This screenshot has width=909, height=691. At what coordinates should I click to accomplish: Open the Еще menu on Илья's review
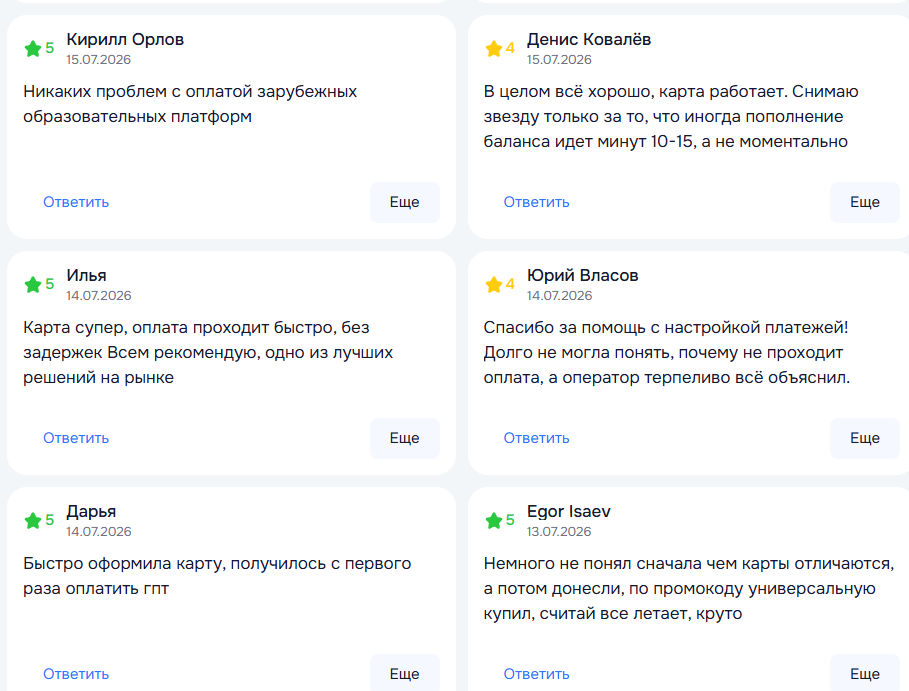[x=405, y=438]
